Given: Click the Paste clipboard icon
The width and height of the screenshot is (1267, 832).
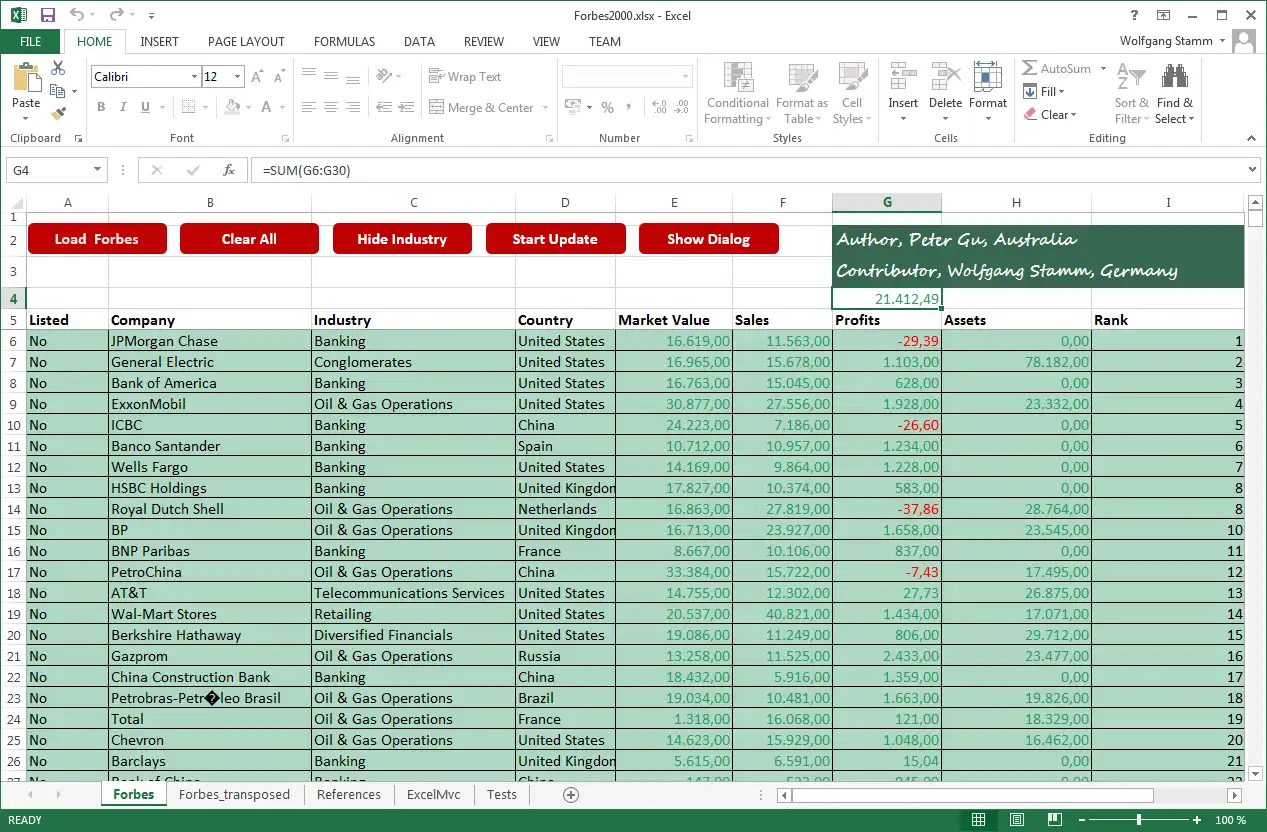Looking at the screenshot, I should click(26, 79).
